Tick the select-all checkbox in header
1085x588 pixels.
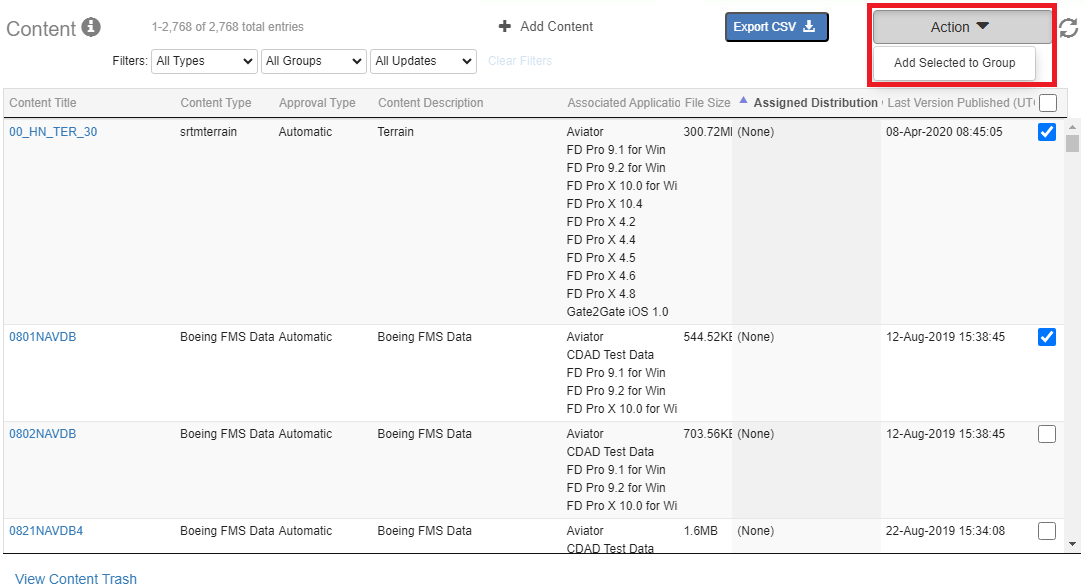(1048, 102)
